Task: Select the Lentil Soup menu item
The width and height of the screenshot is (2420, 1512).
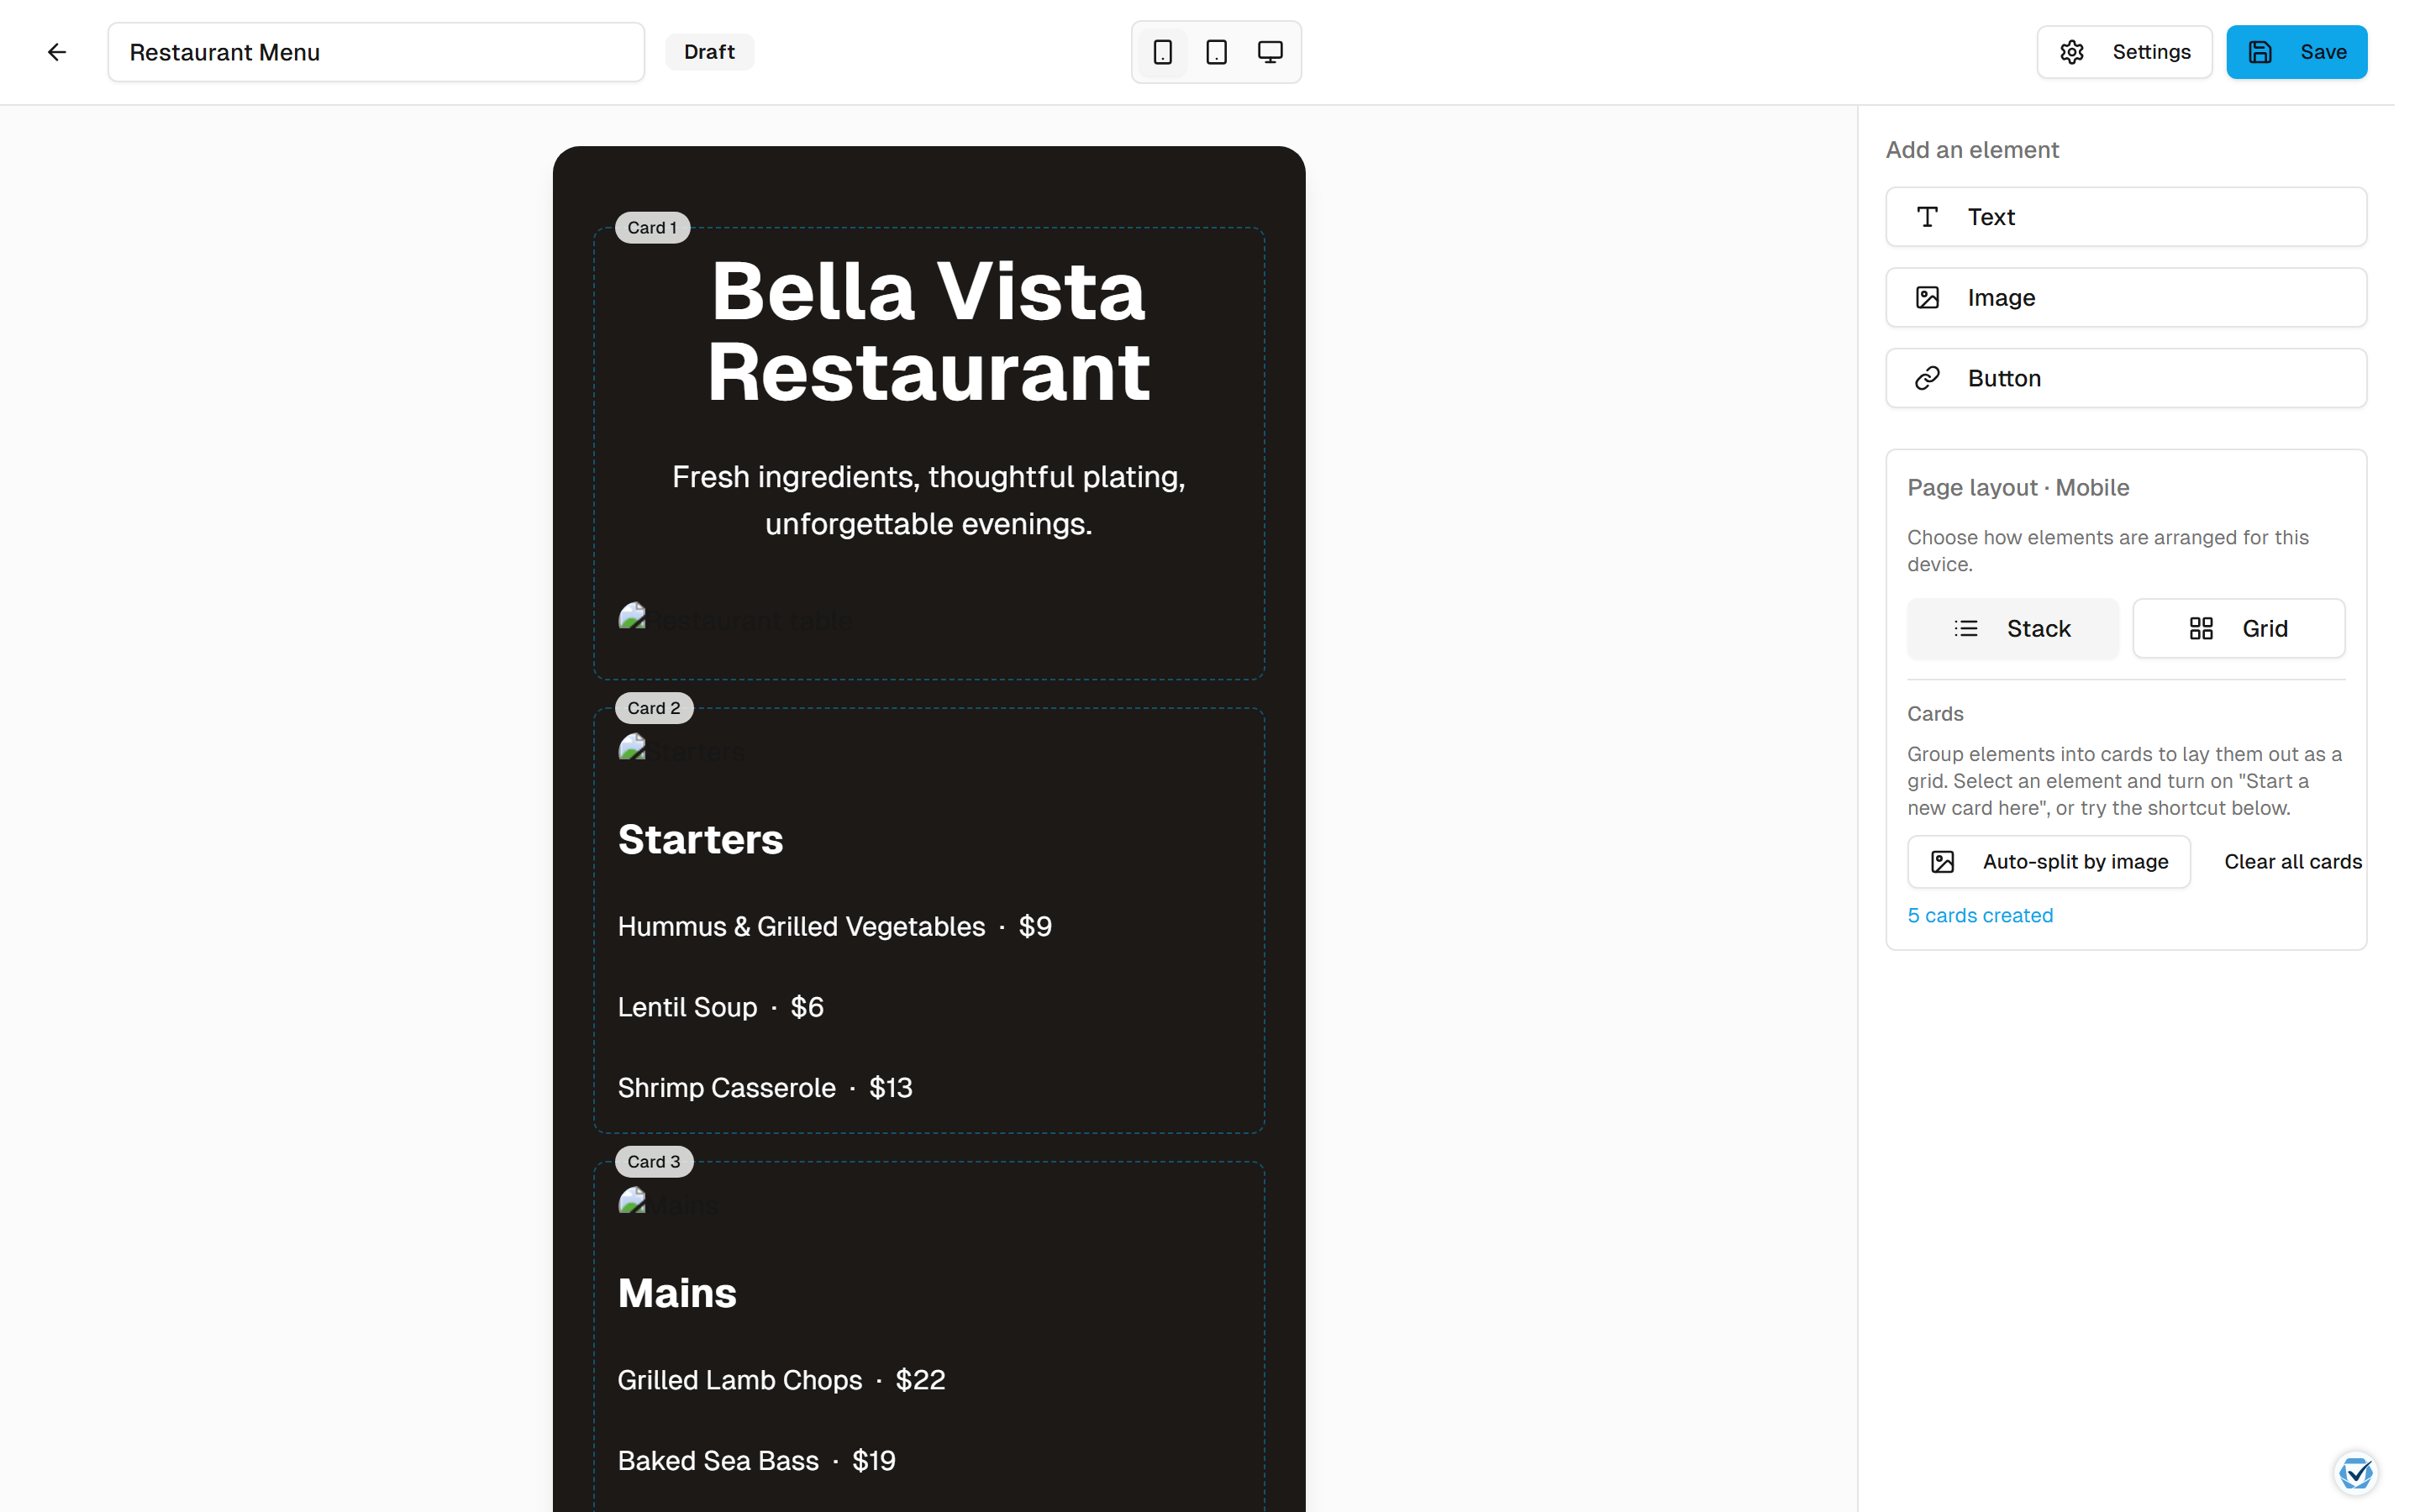Action: click(x=720, y=1007)
